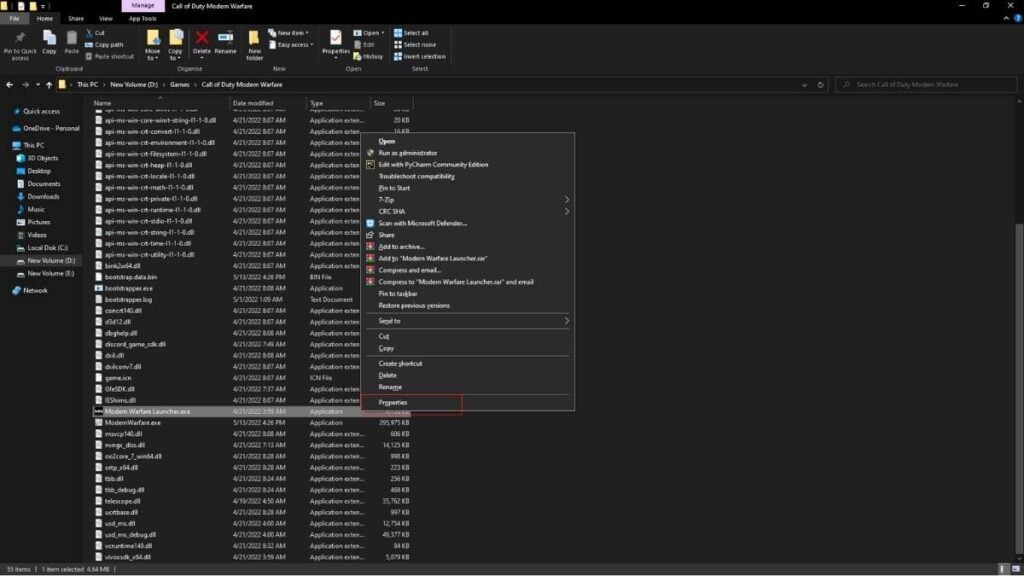
Task: Expand the Easy access dropdown
Action: [291, 44]
